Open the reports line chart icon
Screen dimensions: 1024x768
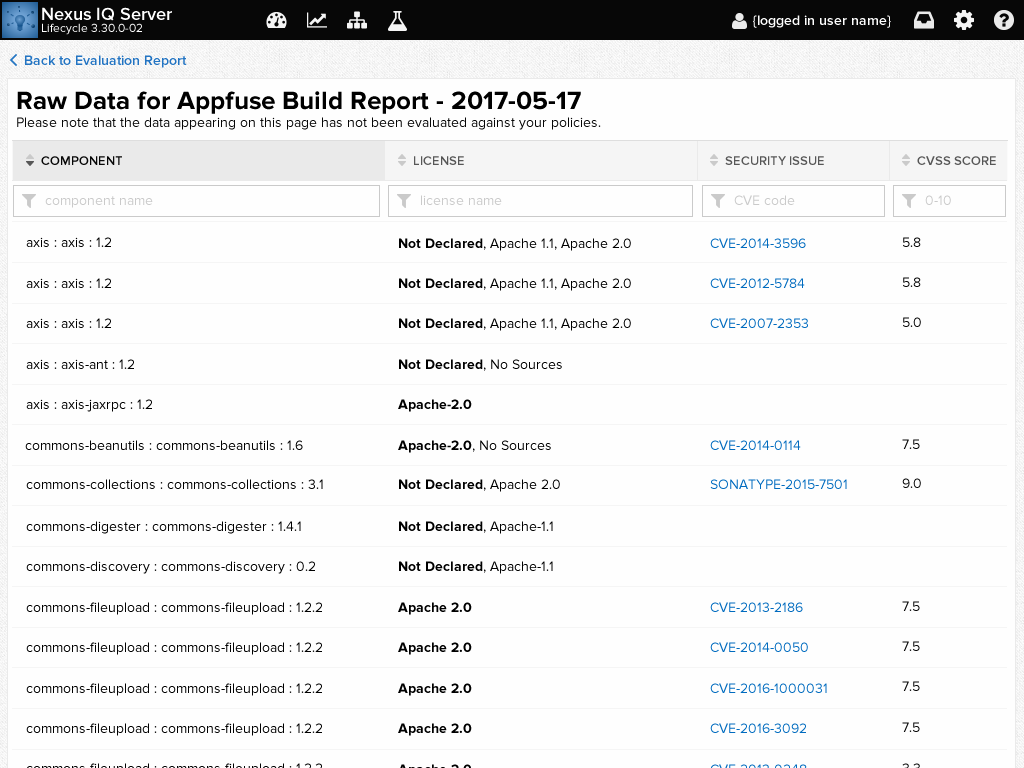[317, 20]
